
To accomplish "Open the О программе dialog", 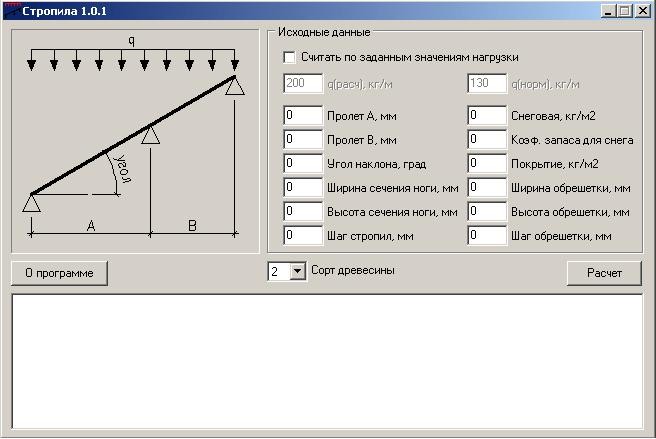I will click(x=59, y=273).
